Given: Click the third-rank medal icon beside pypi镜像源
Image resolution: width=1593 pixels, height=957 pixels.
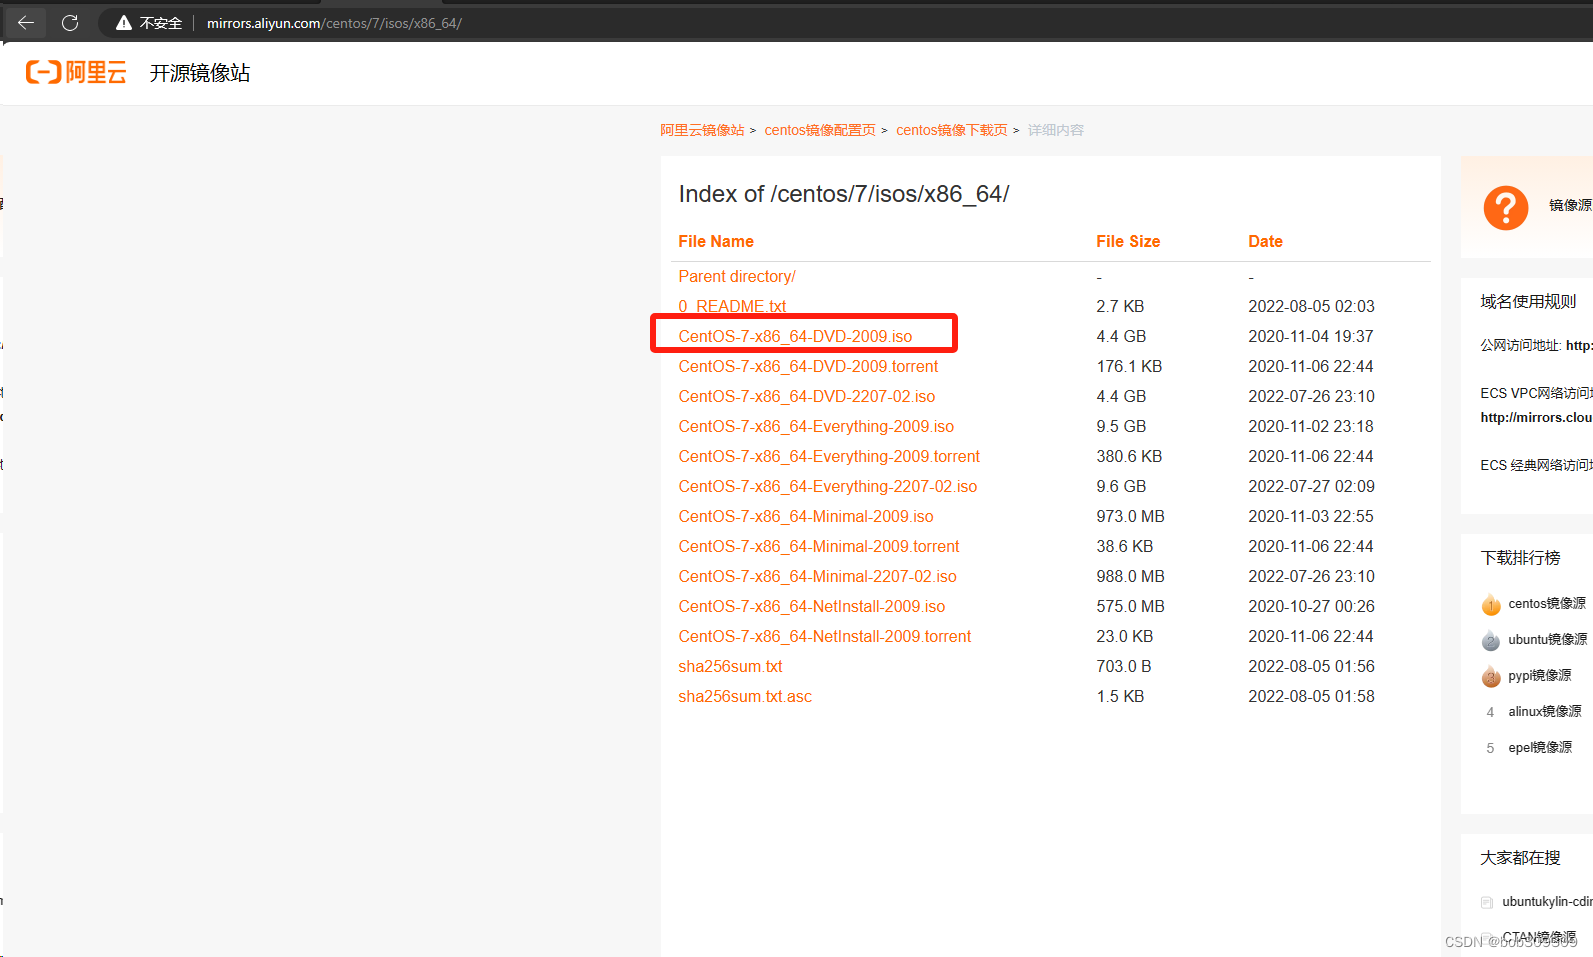Looking at the screenshot, I should pyautogui.click(x=1490, y=676).
